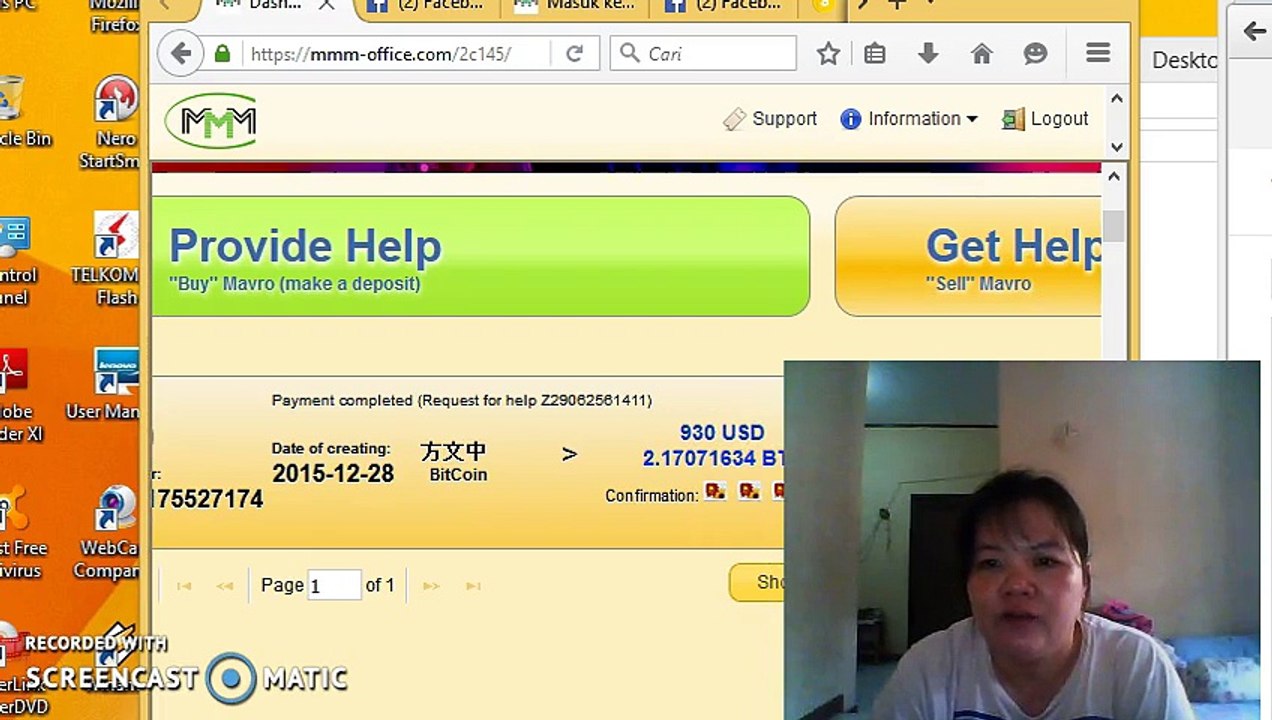Open Recycle Bin on the desktop

20,112
